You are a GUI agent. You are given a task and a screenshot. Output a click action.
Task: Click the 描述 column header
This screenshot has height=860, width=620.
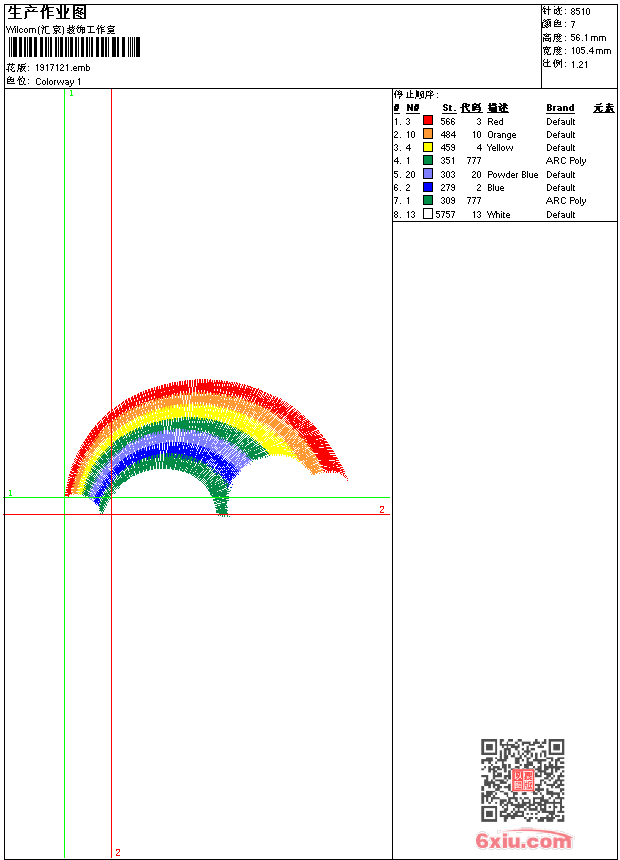[497, 108]
